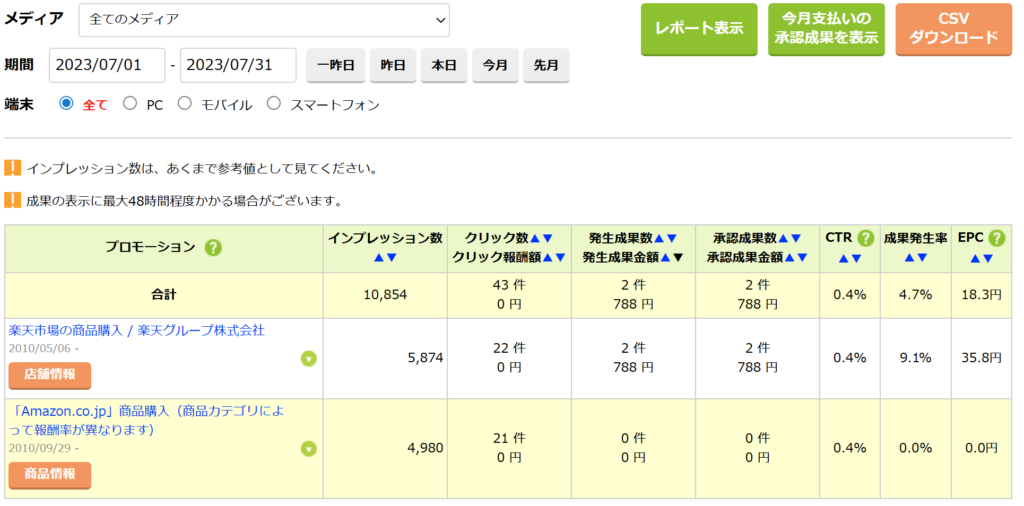Image resolution: width=1024 pixels, height=506 pixels.
Task: Select the PC device radio button
Action: point(130,103)
